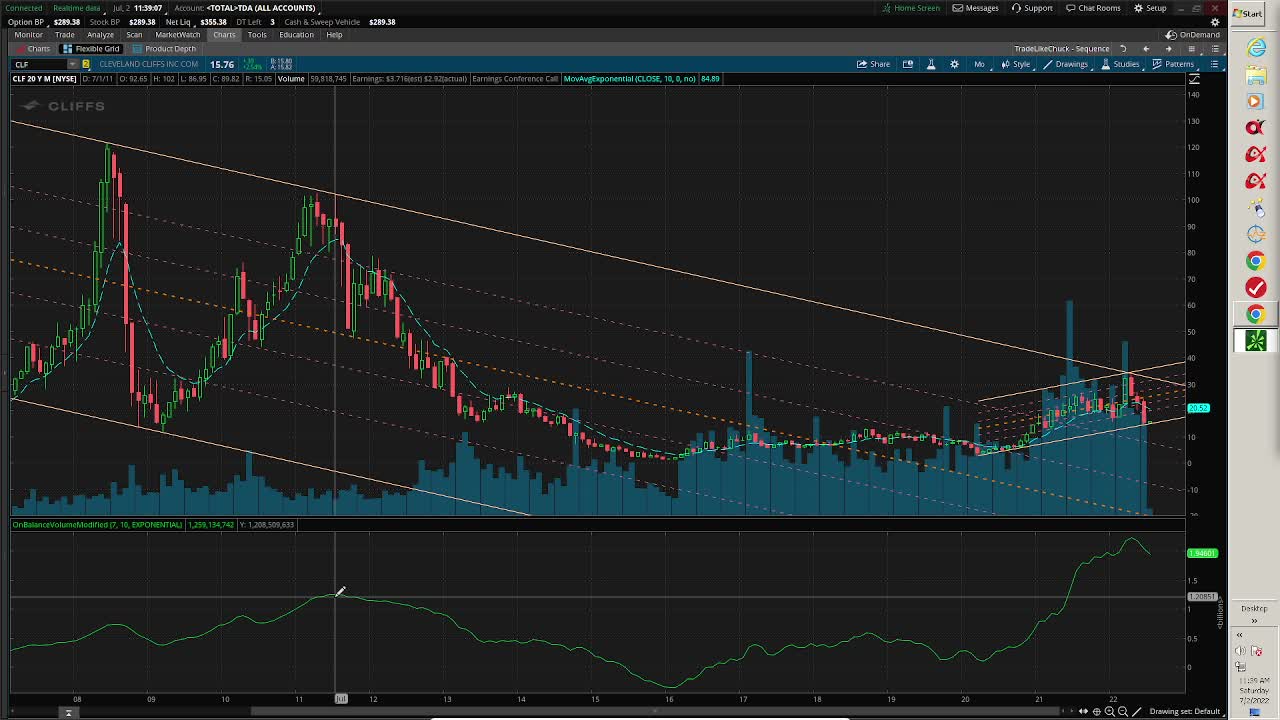The height and width of the screenshot is (720, 1280).
Task: Click the Volume label in chart header
Action: 291,79
